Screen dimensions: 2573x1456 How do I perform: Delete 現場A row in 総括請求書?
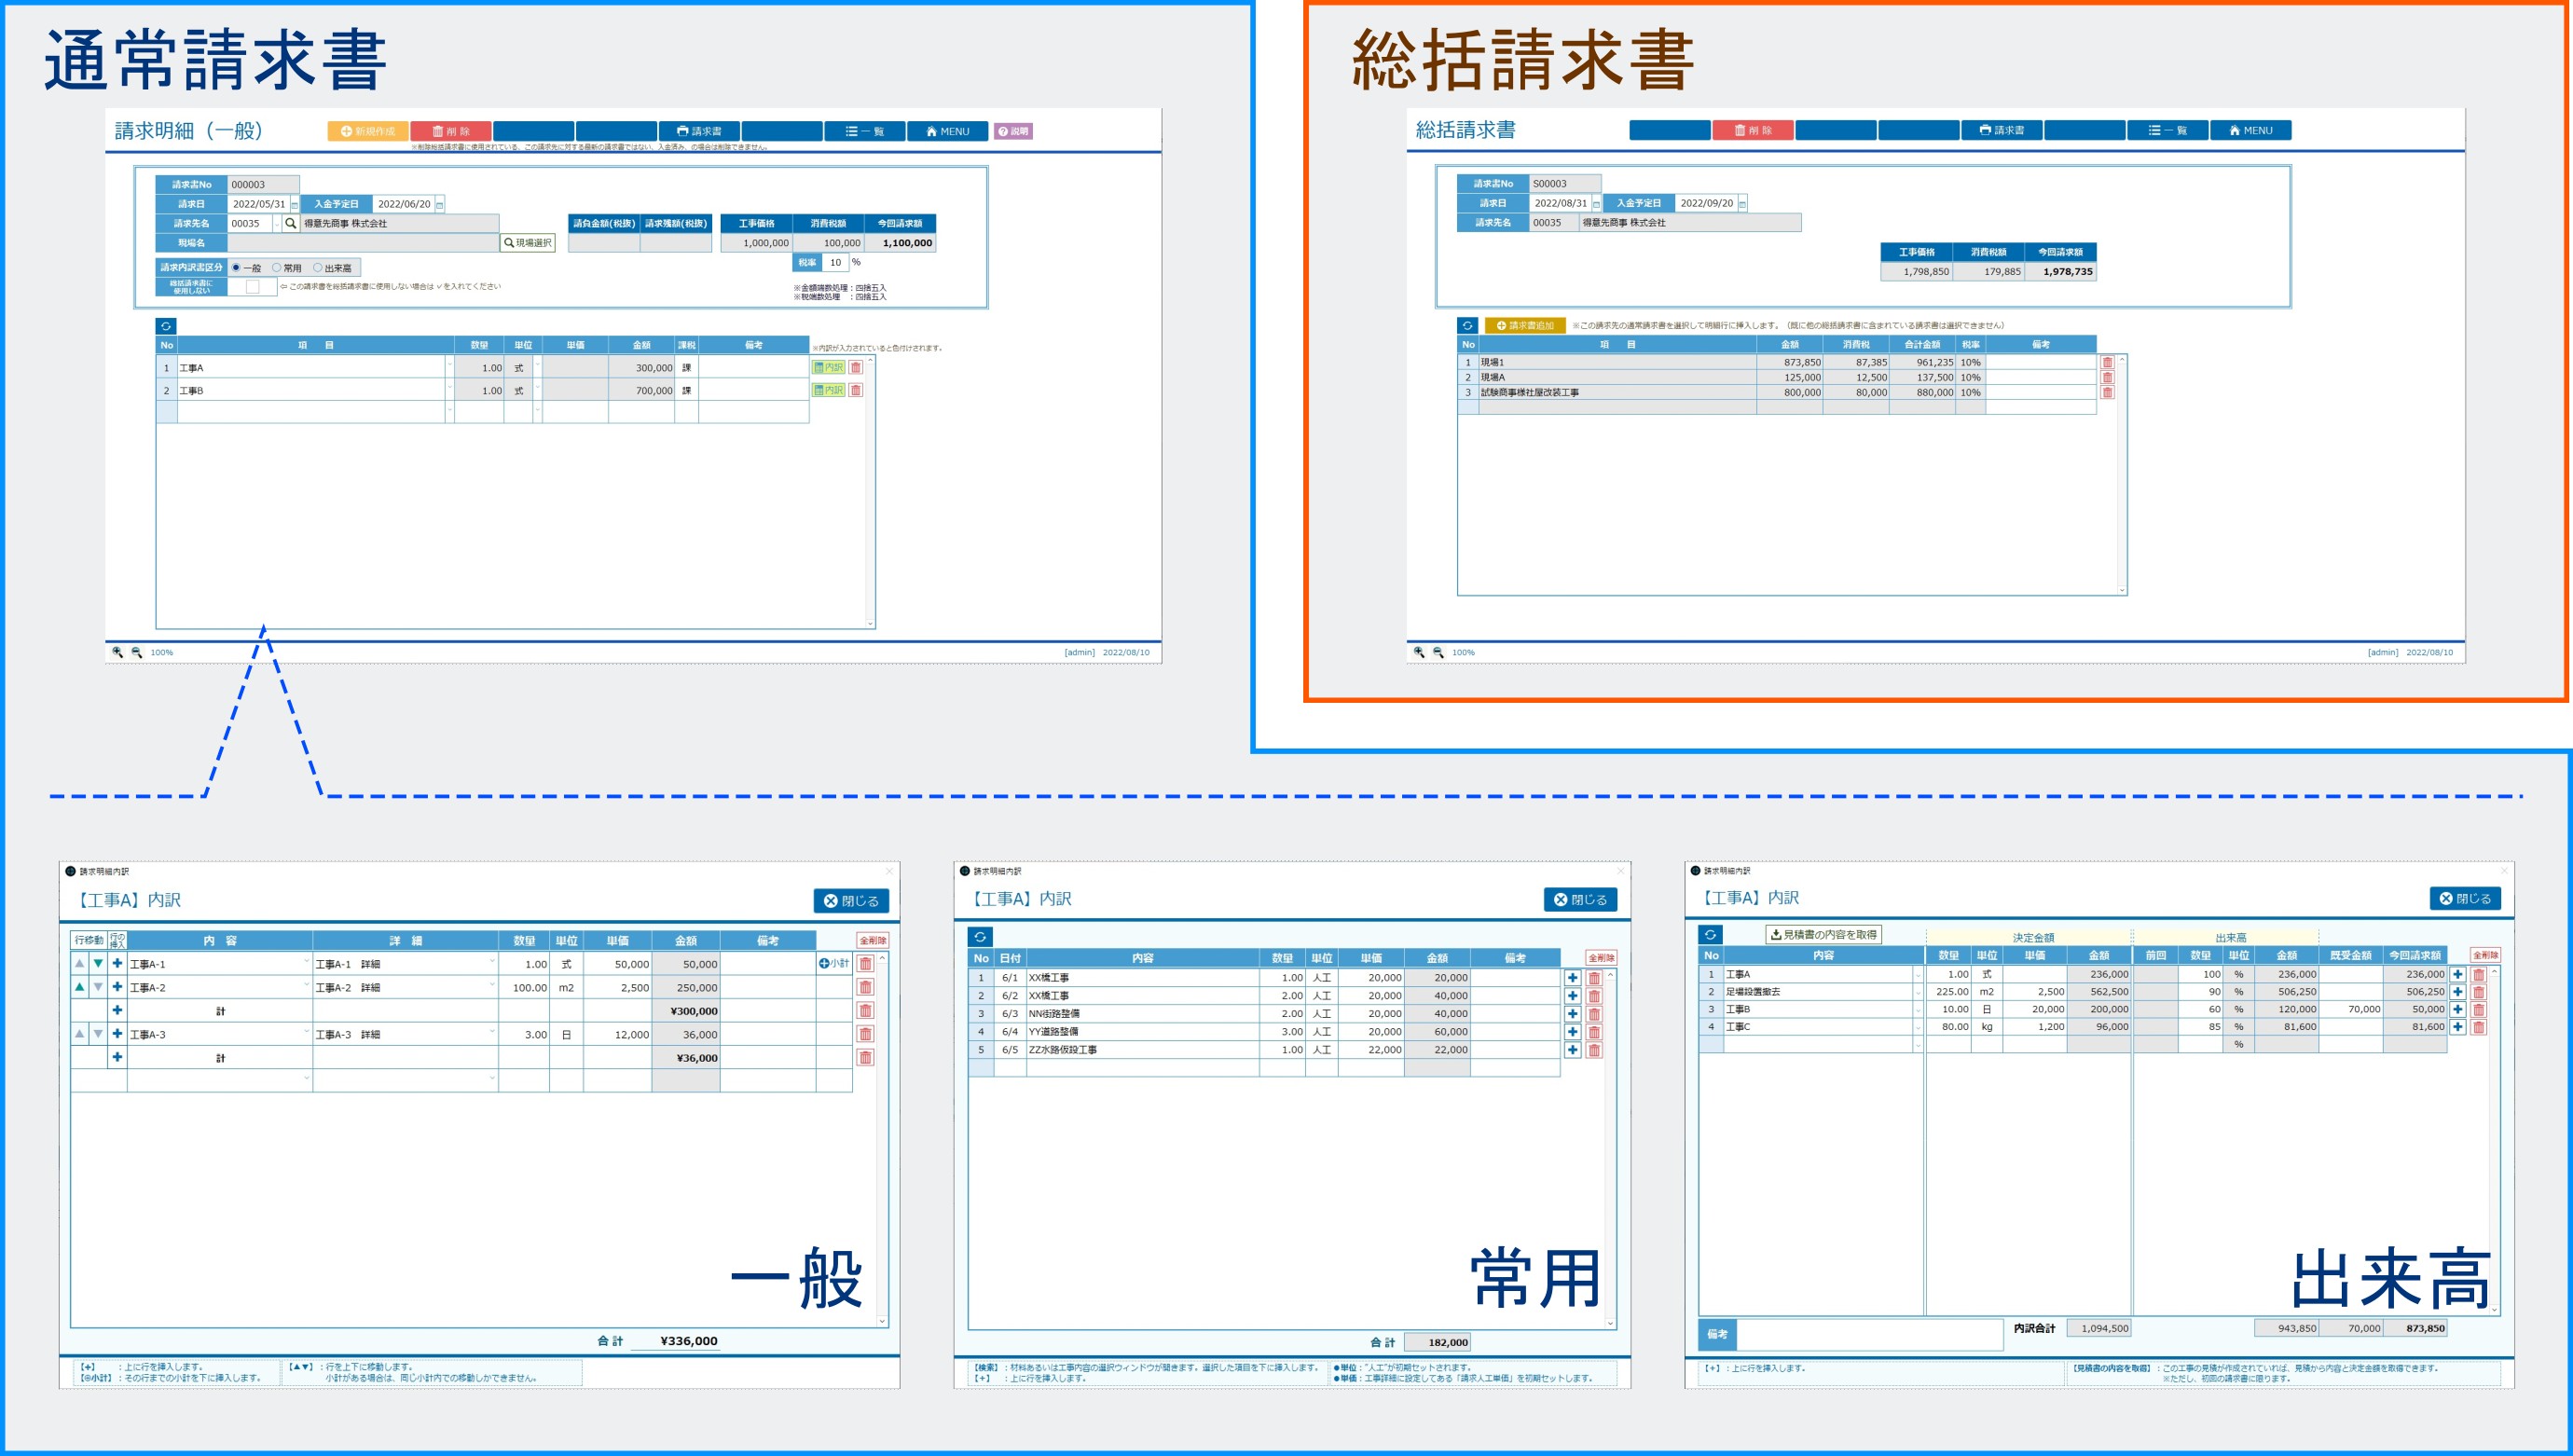[2107, 377]
